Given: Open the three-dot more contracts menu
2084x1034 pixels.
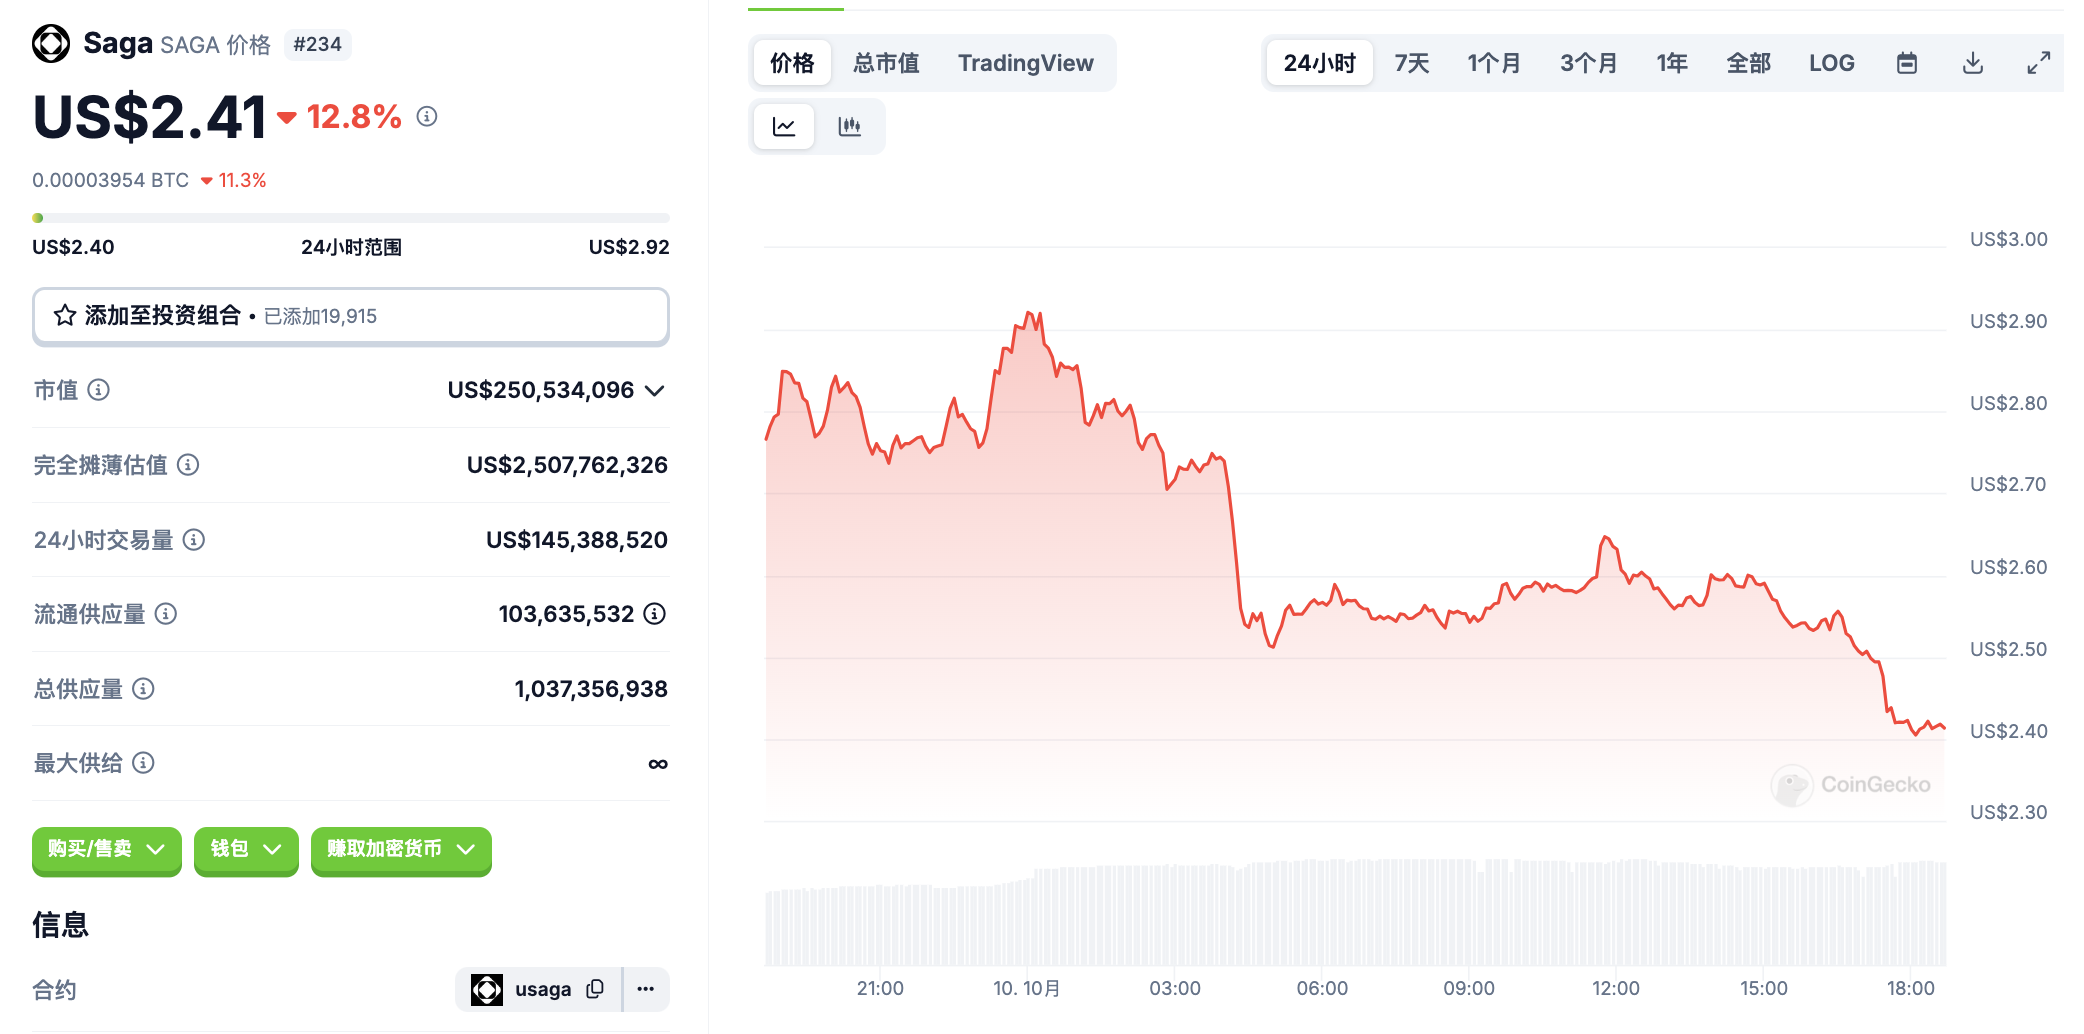Looking at the screenshot, I should click(x=646, y=989).
